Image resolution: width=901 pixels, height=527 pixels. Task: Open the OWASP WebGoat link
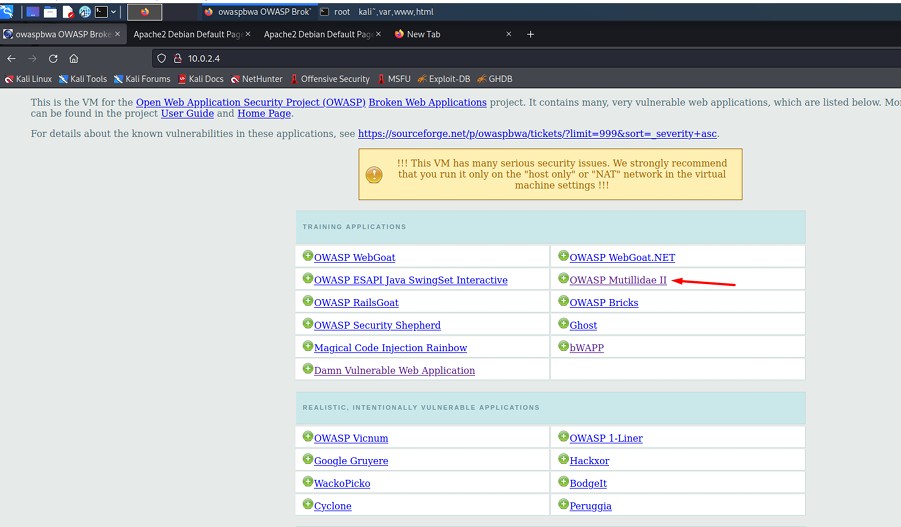coord(355,257)
